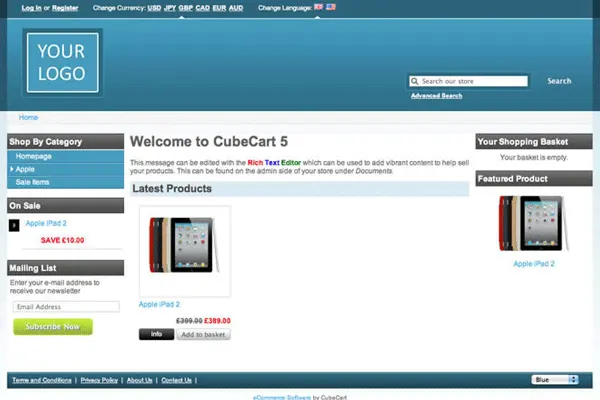Go to Sale Items category

pos(32,182)
